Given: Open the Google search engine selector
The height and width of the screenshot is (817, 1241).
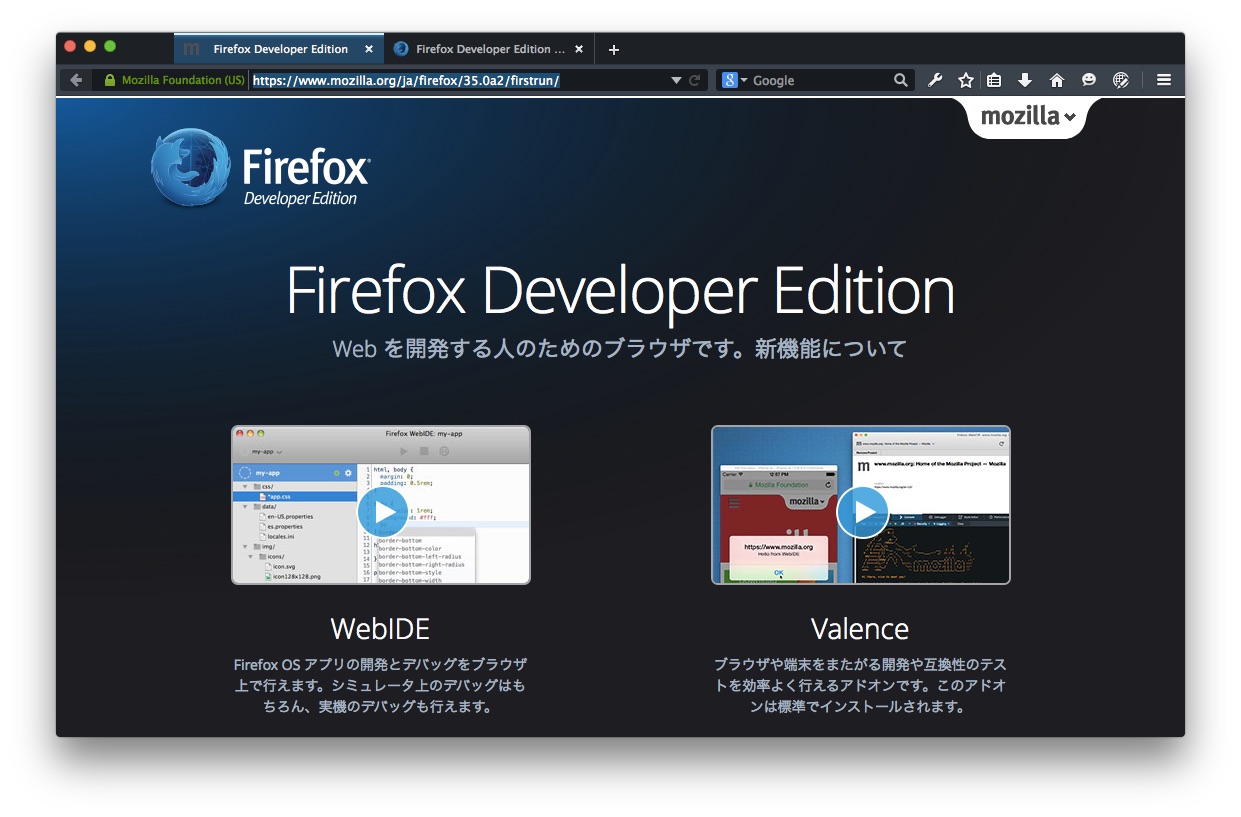Looking at the screenshot, I should click(x=735, y=80).
